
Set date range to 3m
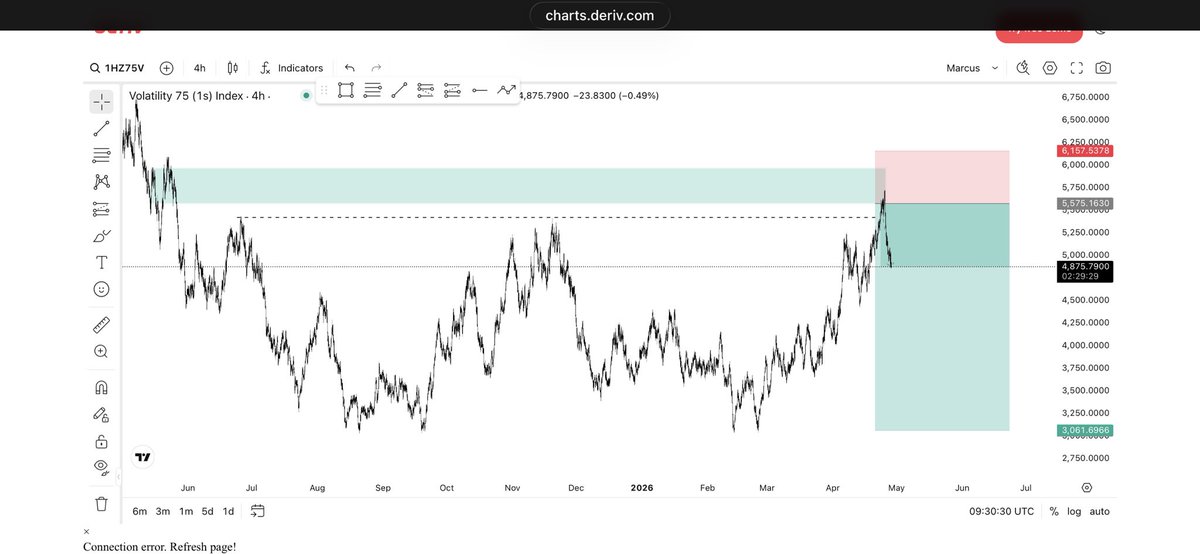point(163,511)
